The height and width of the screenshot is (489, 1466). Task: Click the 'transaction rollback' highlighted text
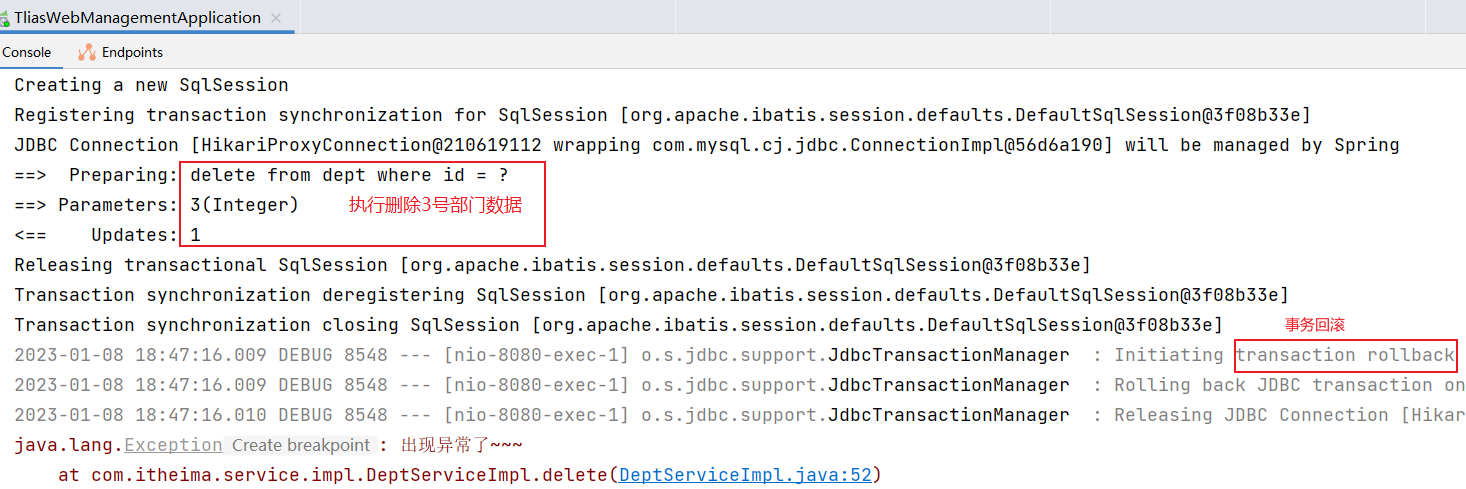(x=1344, y=355)
